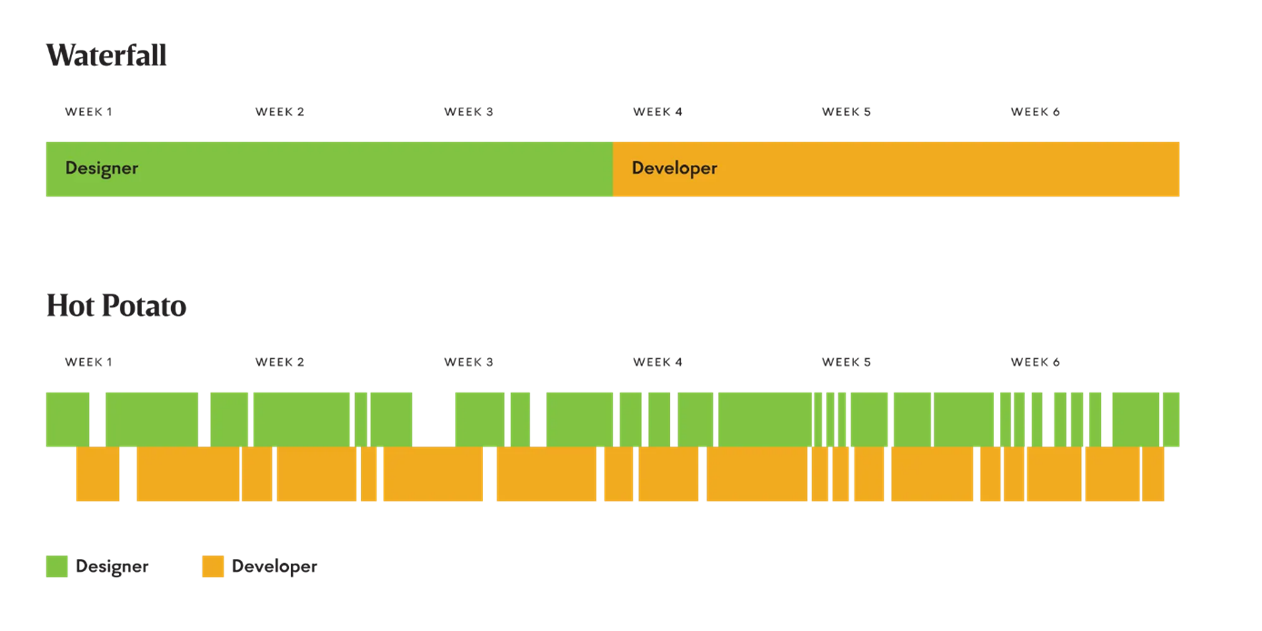This screenshot has height=631, width=1262.
Task: Click Week 2 label in Waterfall timeline
Action: click(279, 112)
